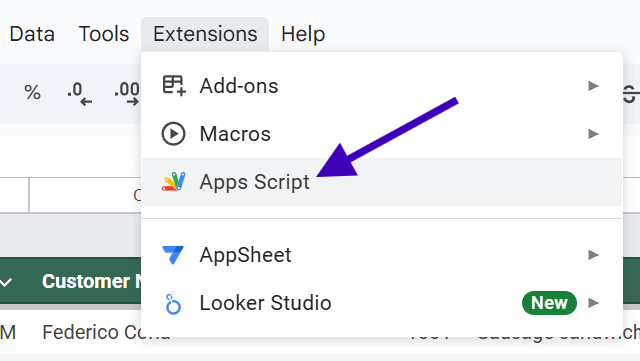
Task: Close the open Extensions menu
Action: point(205,34)
